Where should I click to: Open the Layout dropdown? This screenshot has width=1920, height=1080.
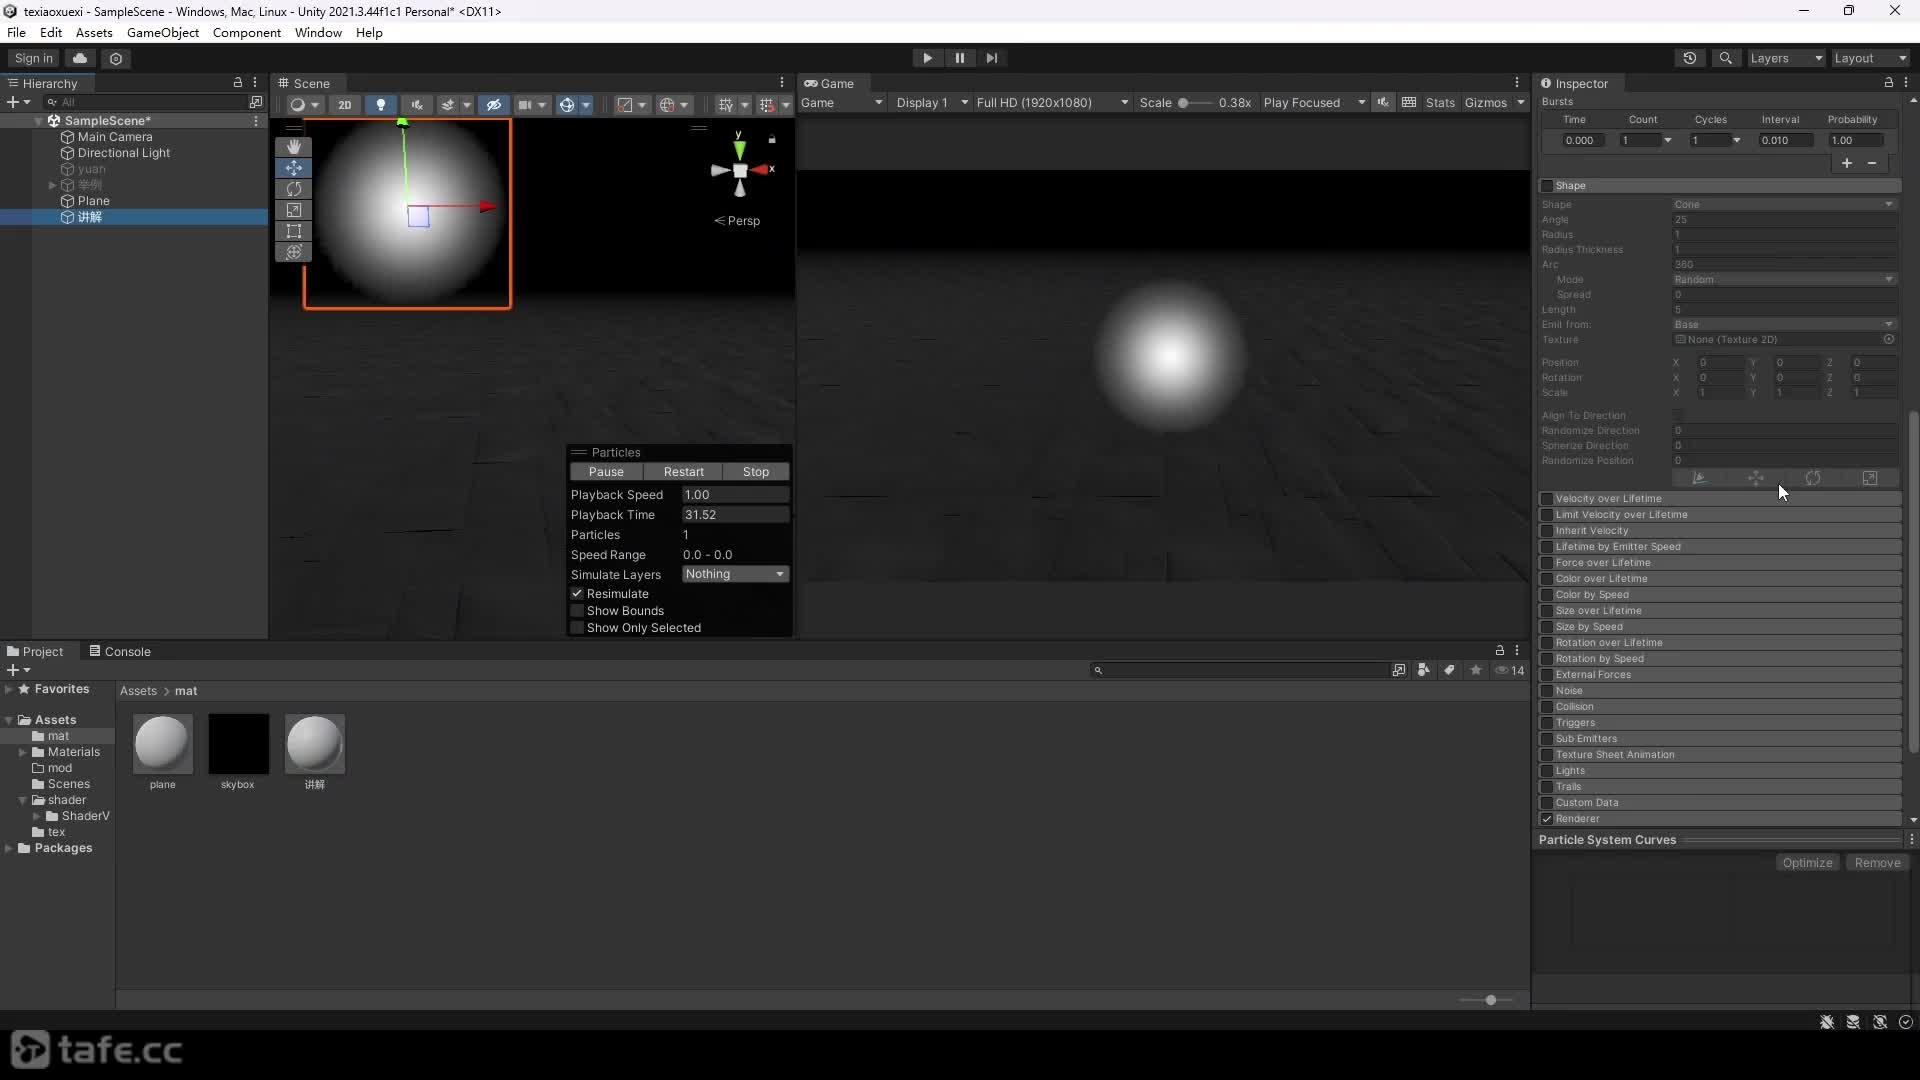pyautogui.click(x=1870, y=58)
